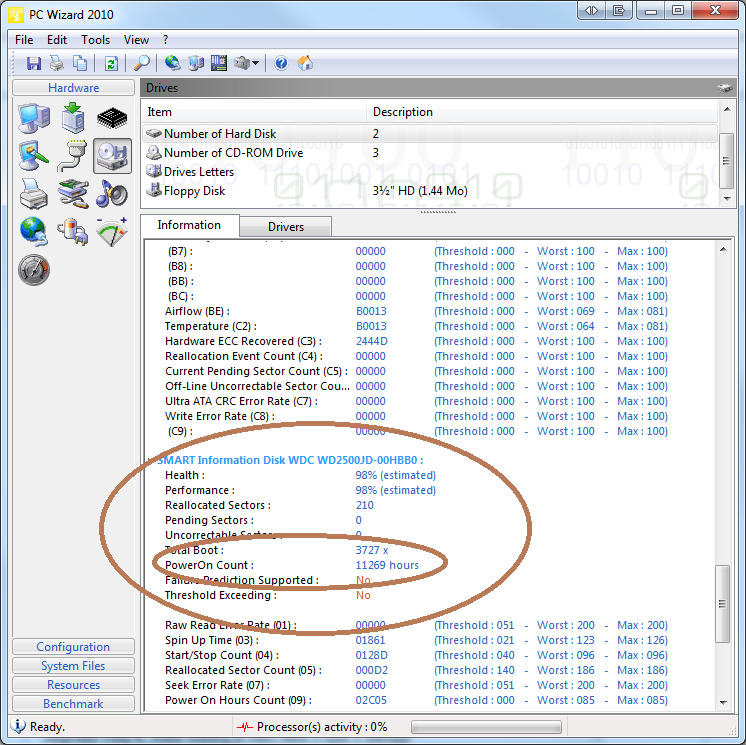This screenshot has width=746, height=745.
Task: Click the globe web update toolbar icon
Action: tap(172, 63)
